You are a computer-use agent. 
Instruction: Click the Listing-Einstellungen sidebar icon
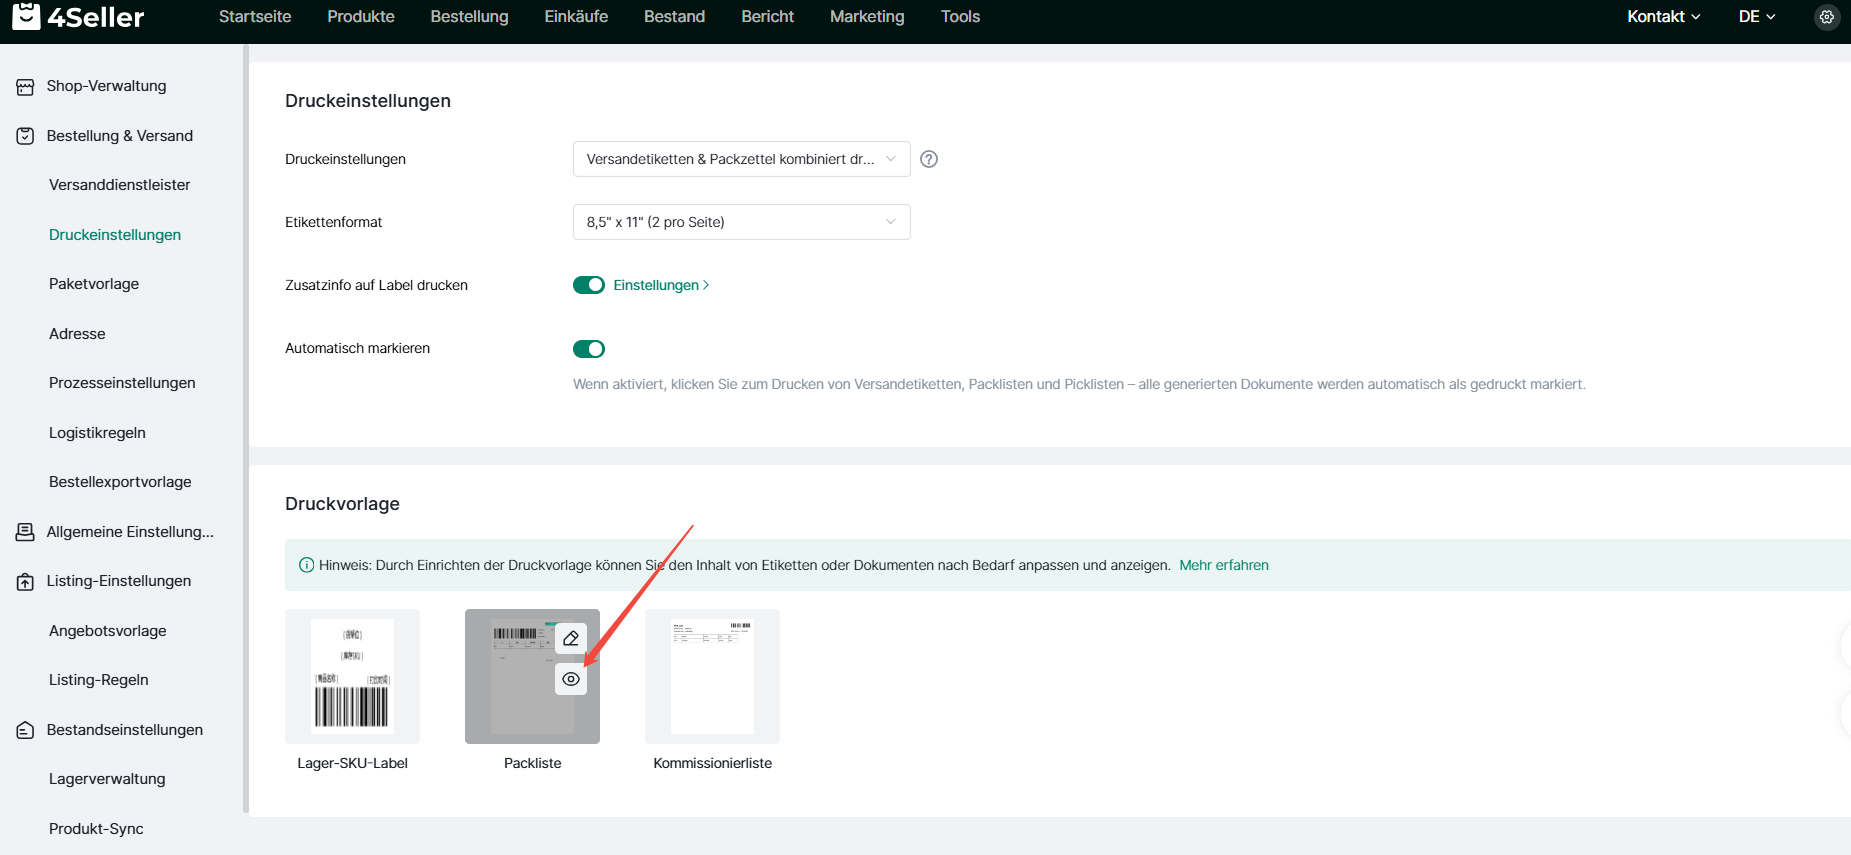click(x=25, y=582)
